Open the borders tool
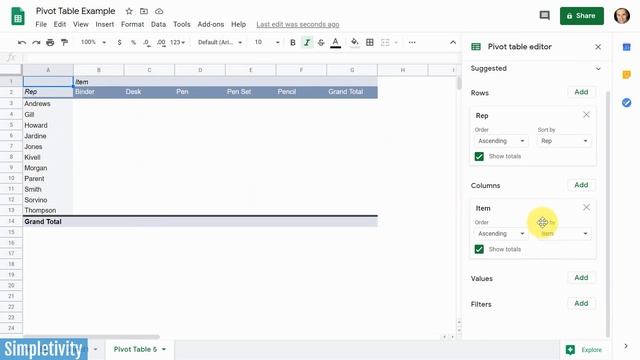Screen dimensions: 640x360 point(370,42)
